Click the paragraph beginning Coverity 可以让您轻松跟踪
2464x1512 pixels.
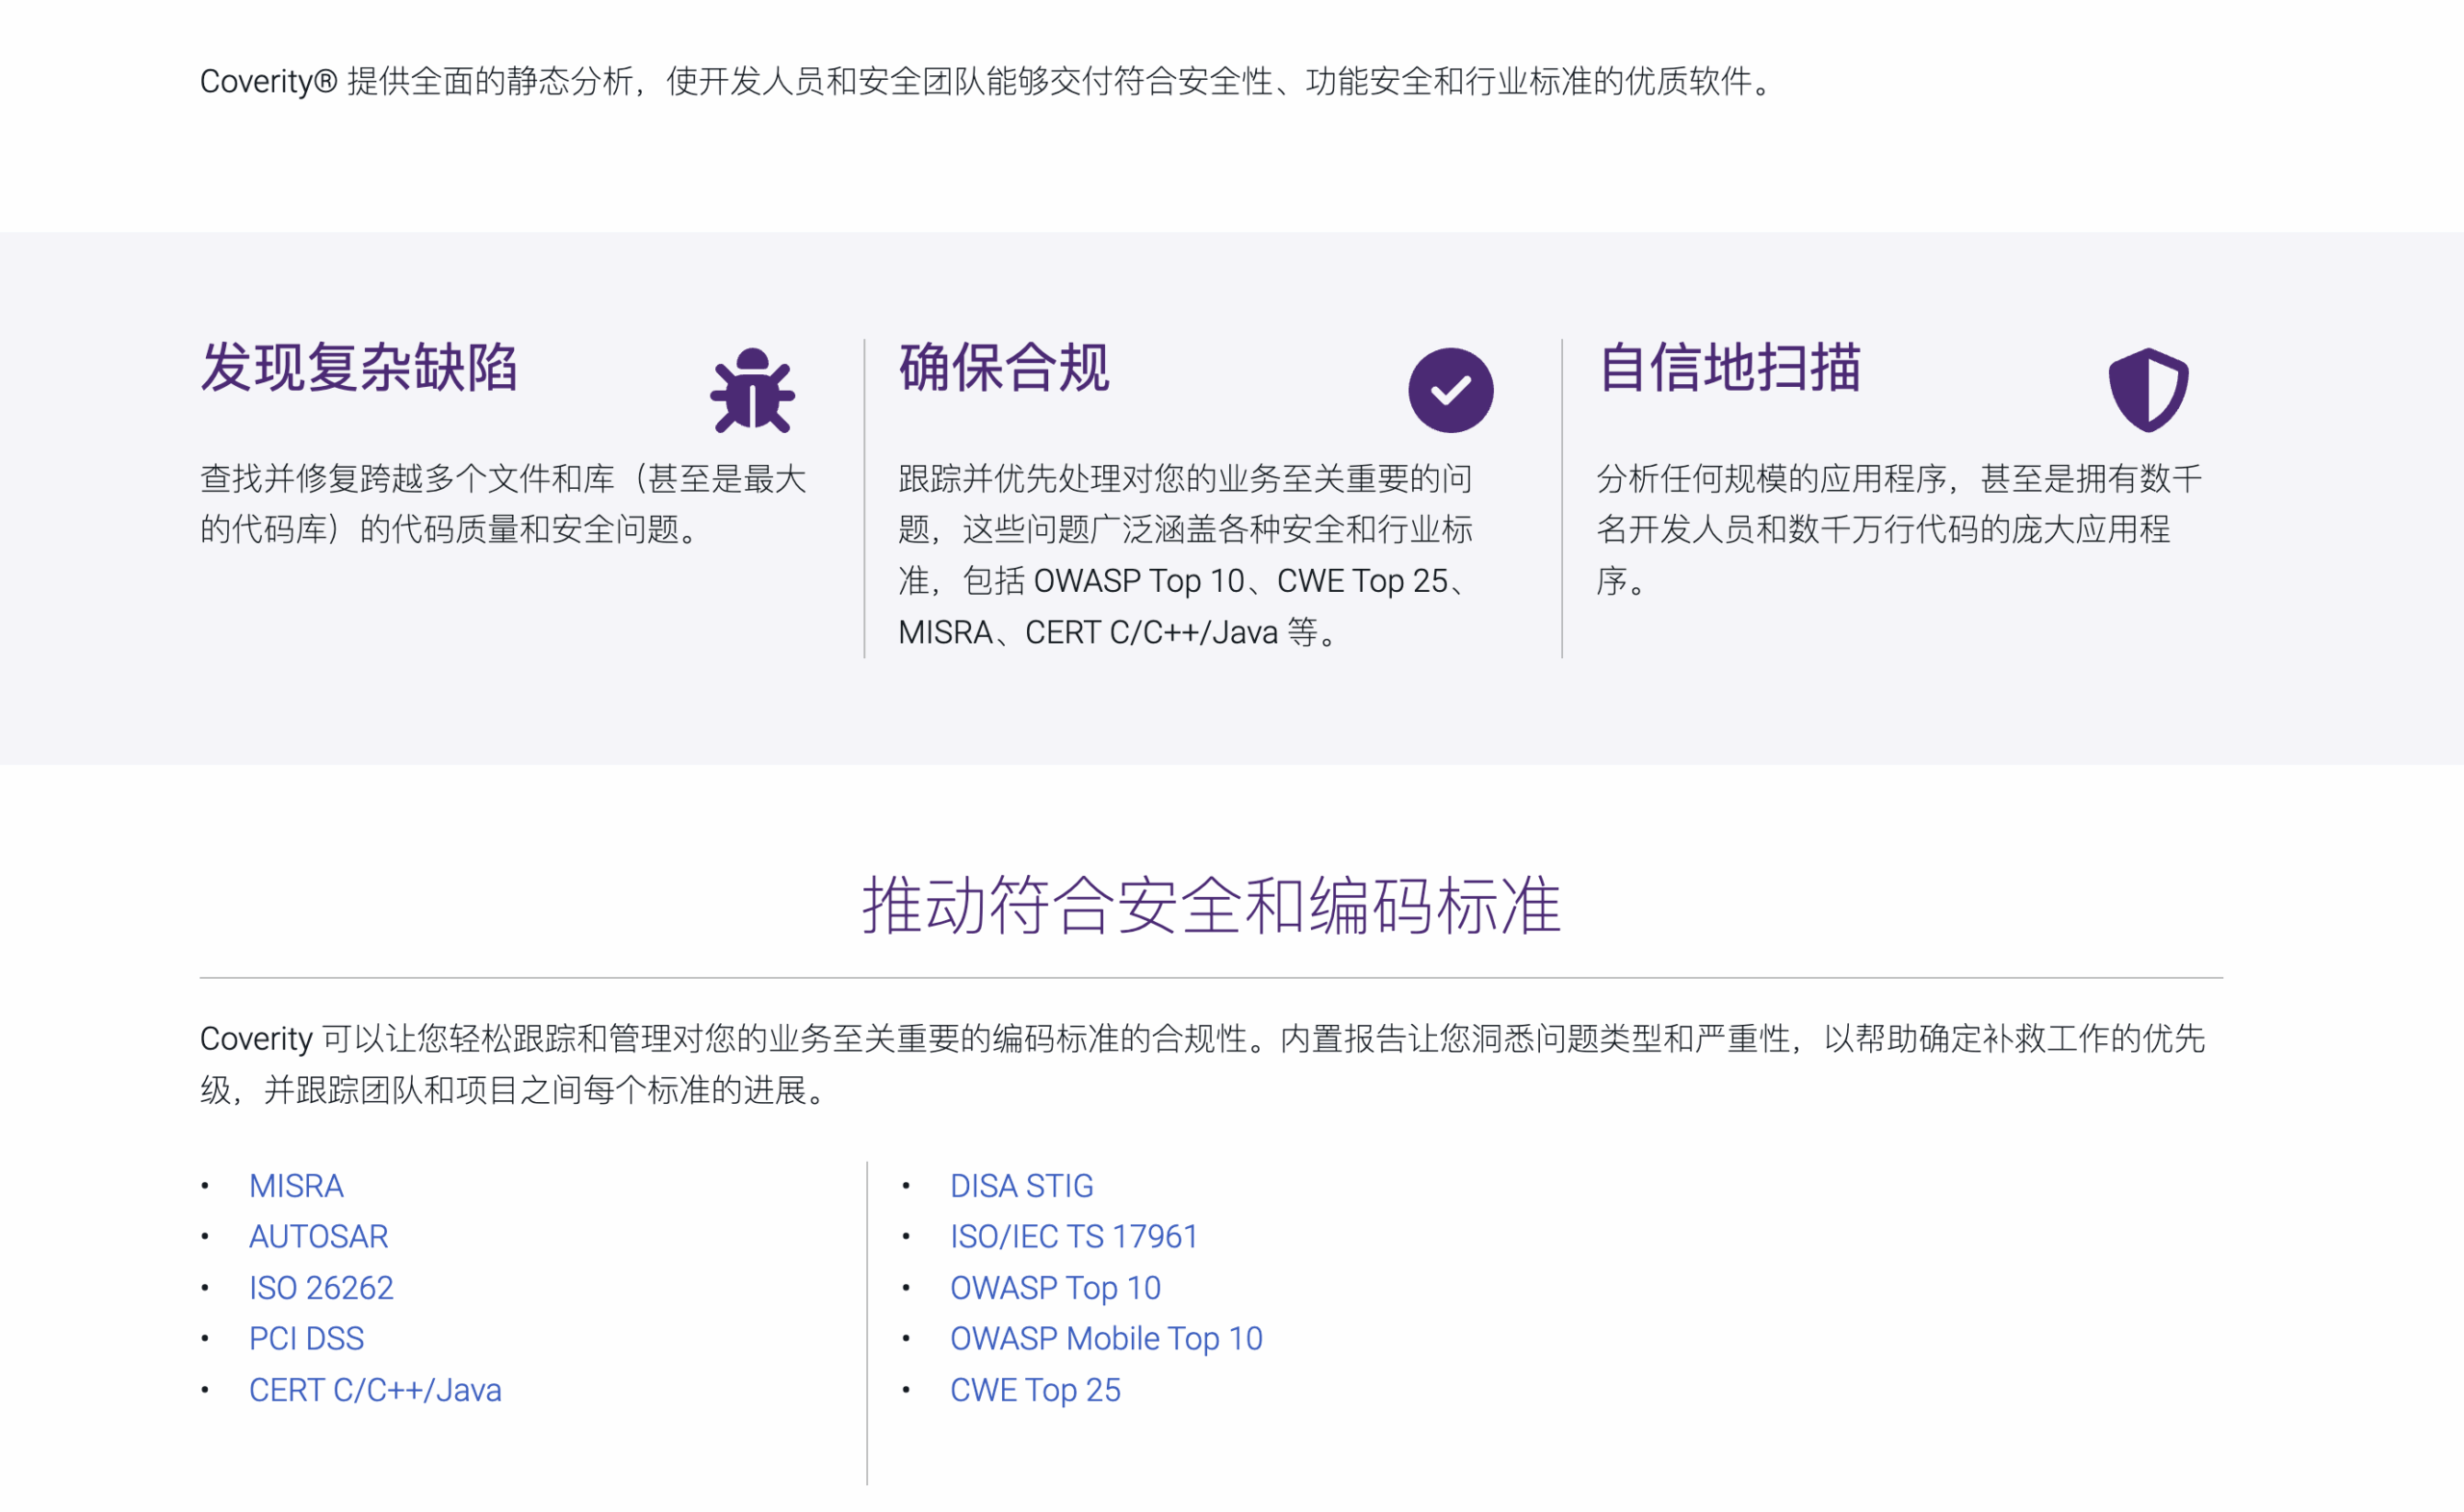(x=1202, y=1064)
